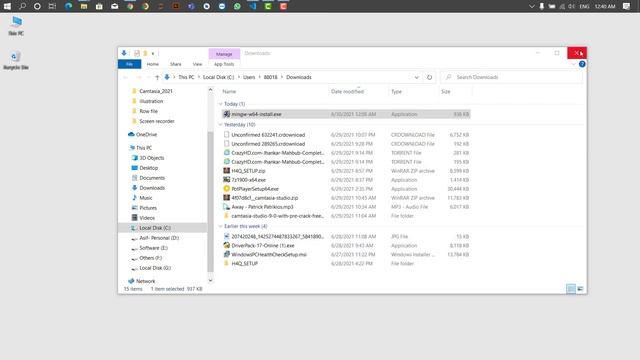Open Visual Studio Code from taskbar
The width and height of the screenshot is (640, 360).
pyautogui.click(x=253, y=6)
